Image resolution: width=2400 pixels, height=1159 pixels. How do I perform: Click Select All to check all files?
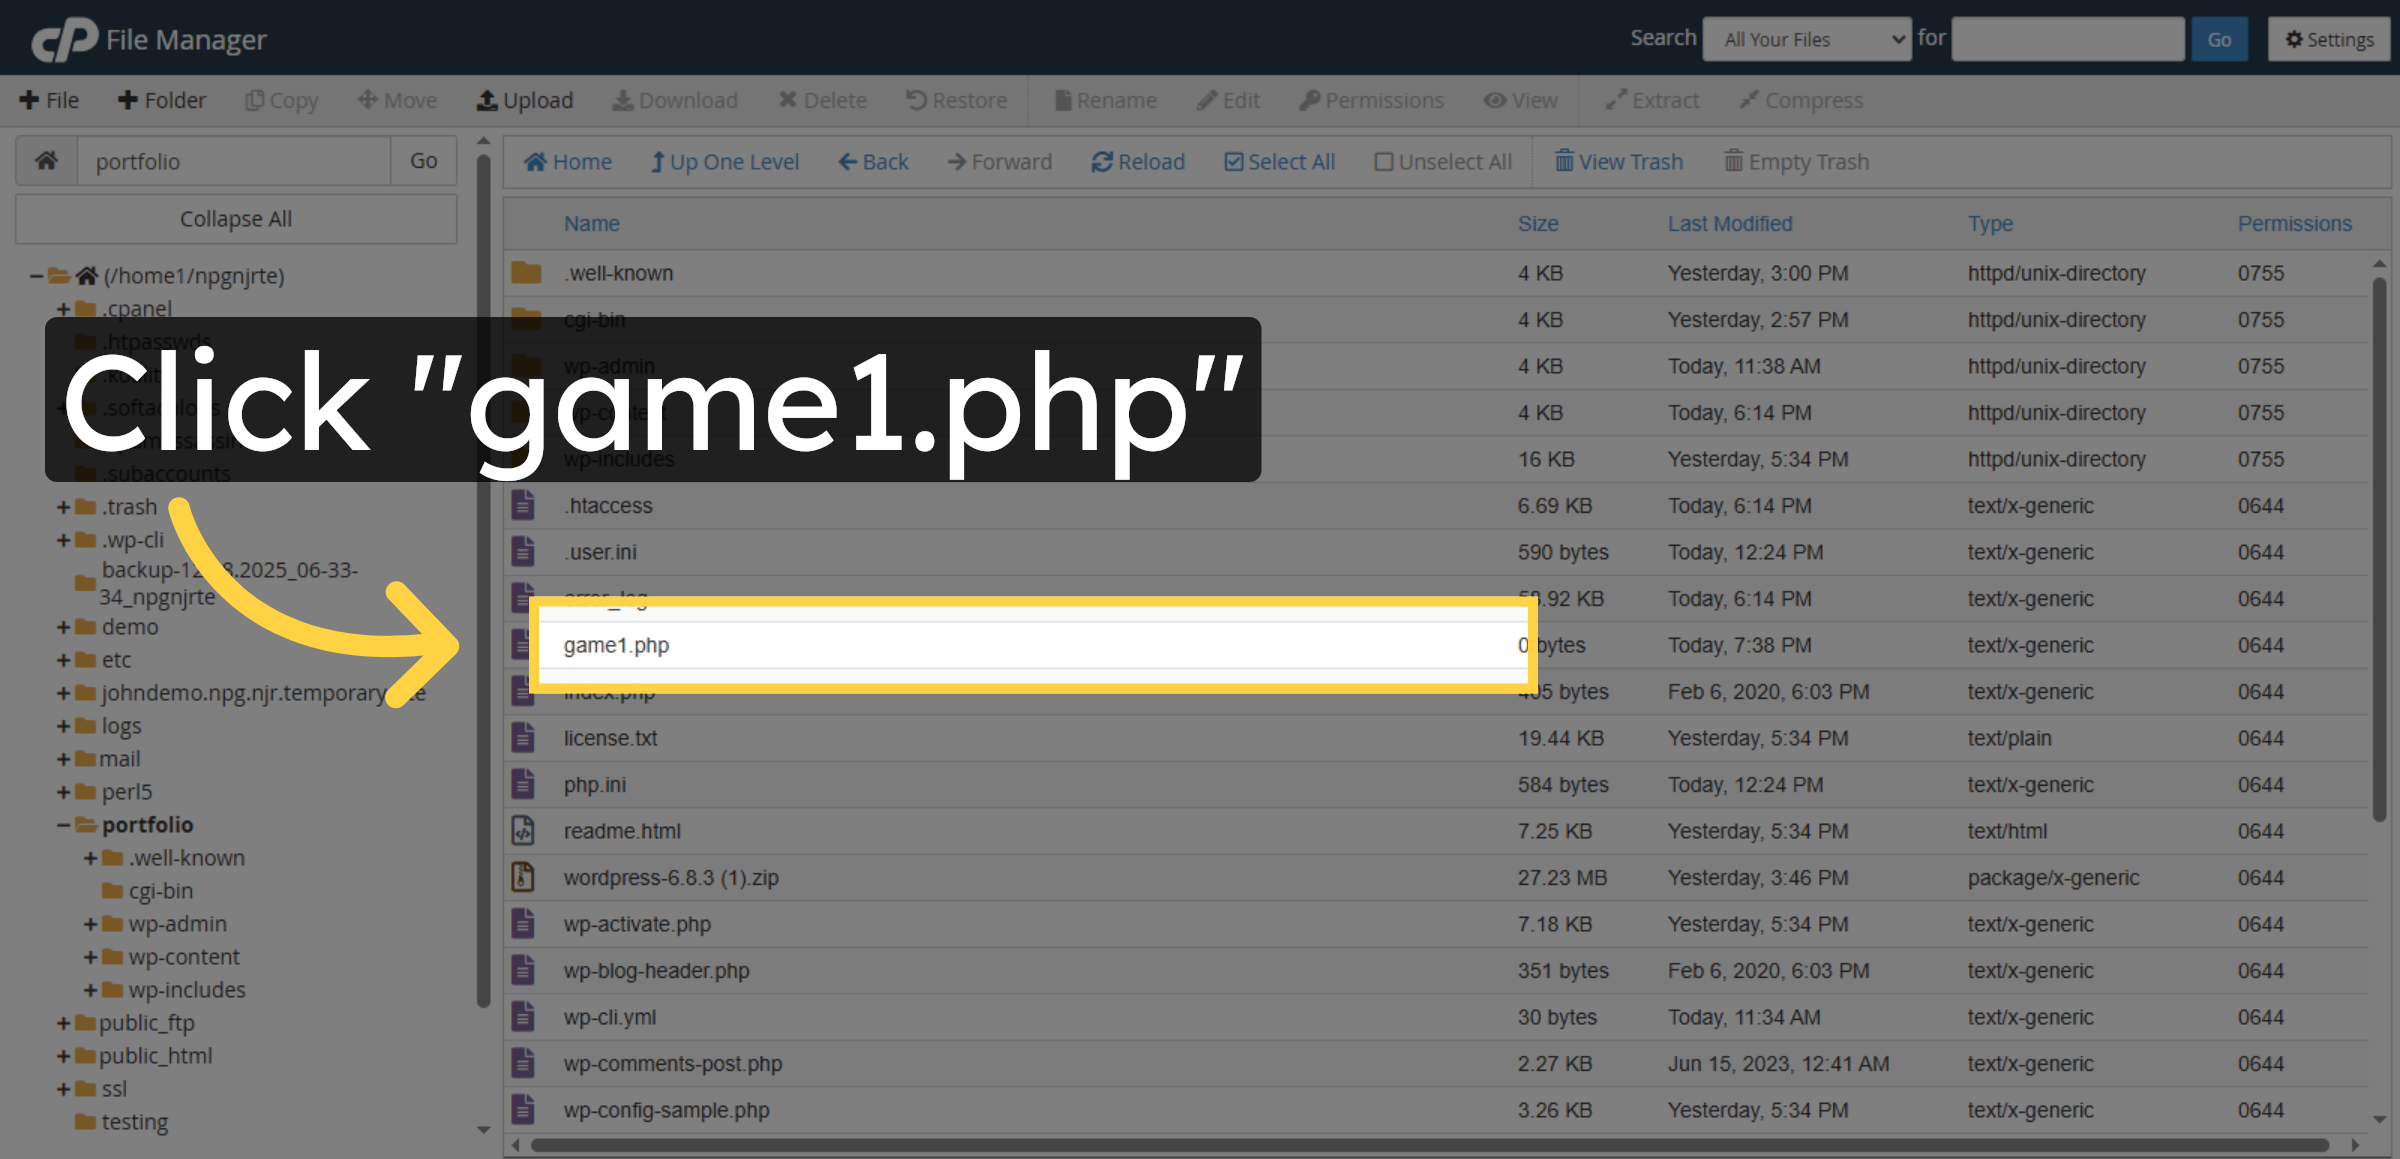tap(1279, 161)
